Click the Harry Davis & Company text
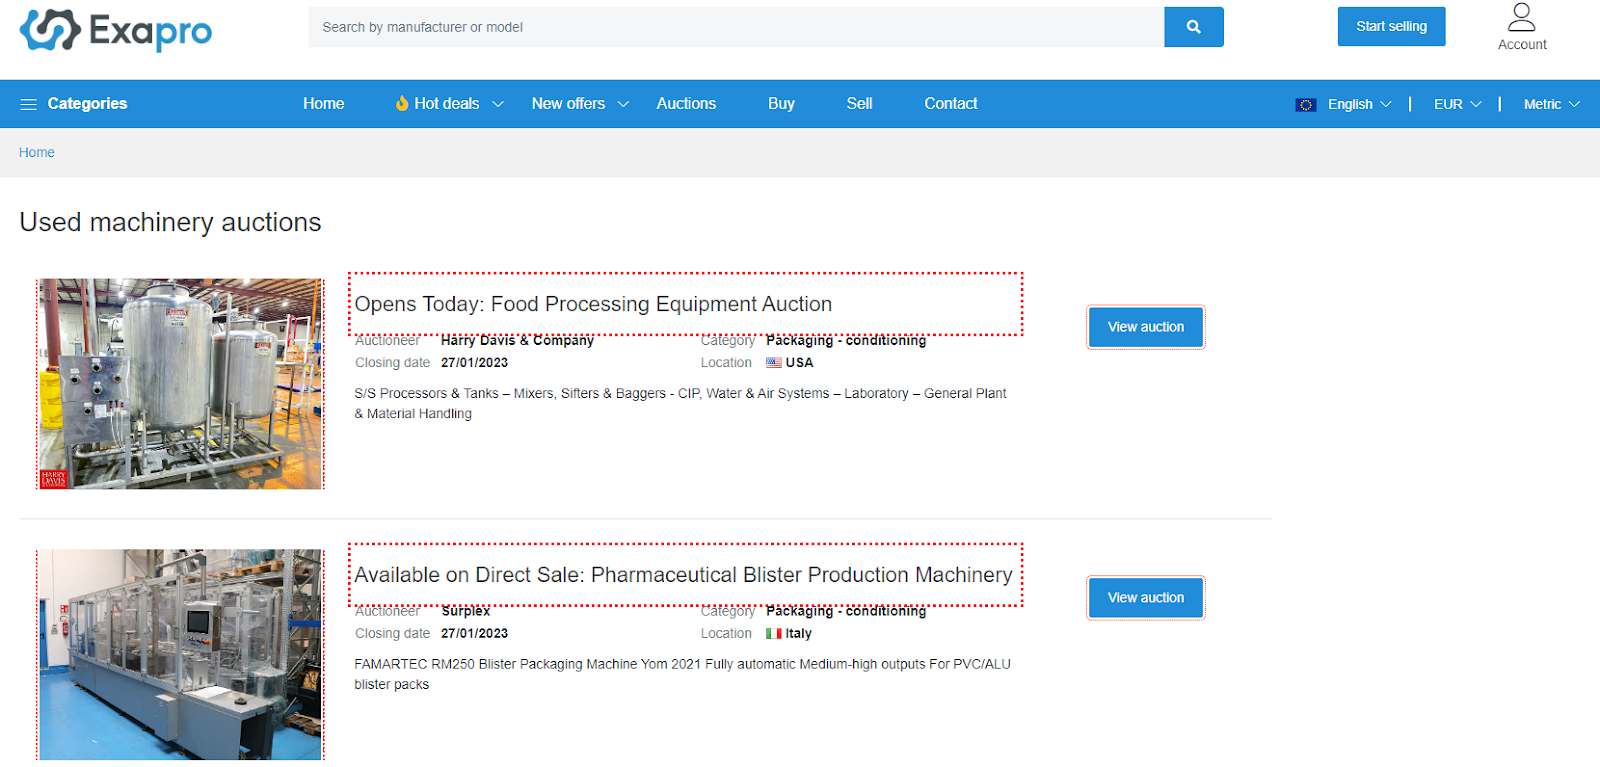This screenshot has height=767, width=1600. (x=517, y=341)
